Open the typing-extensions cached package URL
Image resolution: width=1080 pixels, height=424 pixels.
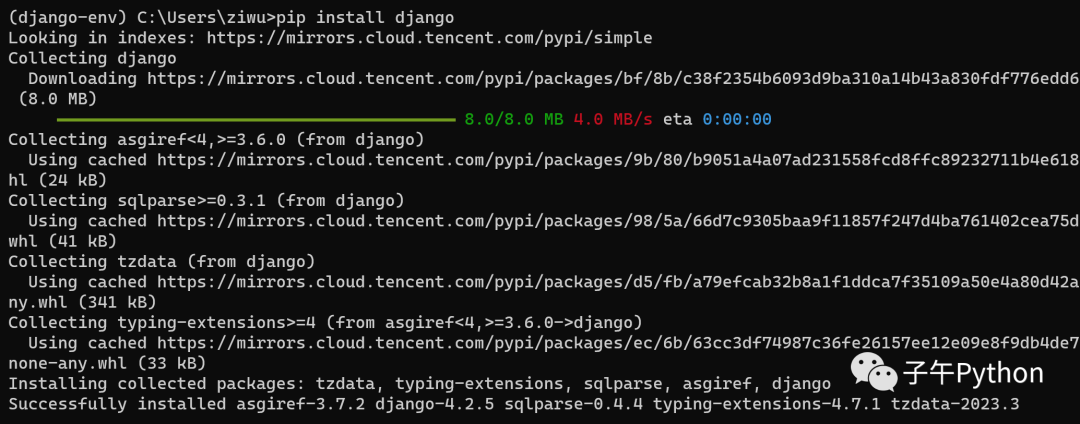click(x=619, y=343)
